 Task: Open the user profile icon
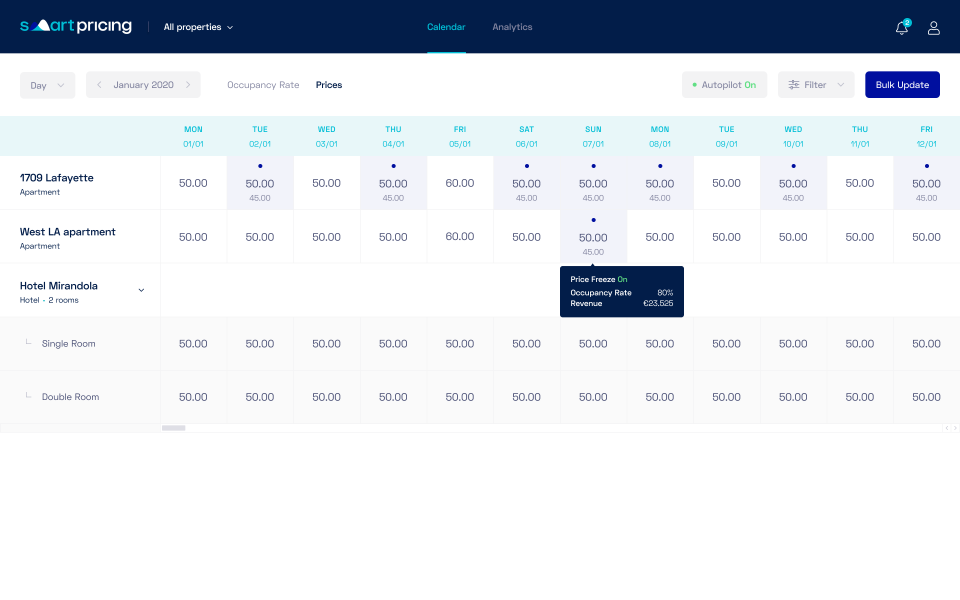point(934,28)
